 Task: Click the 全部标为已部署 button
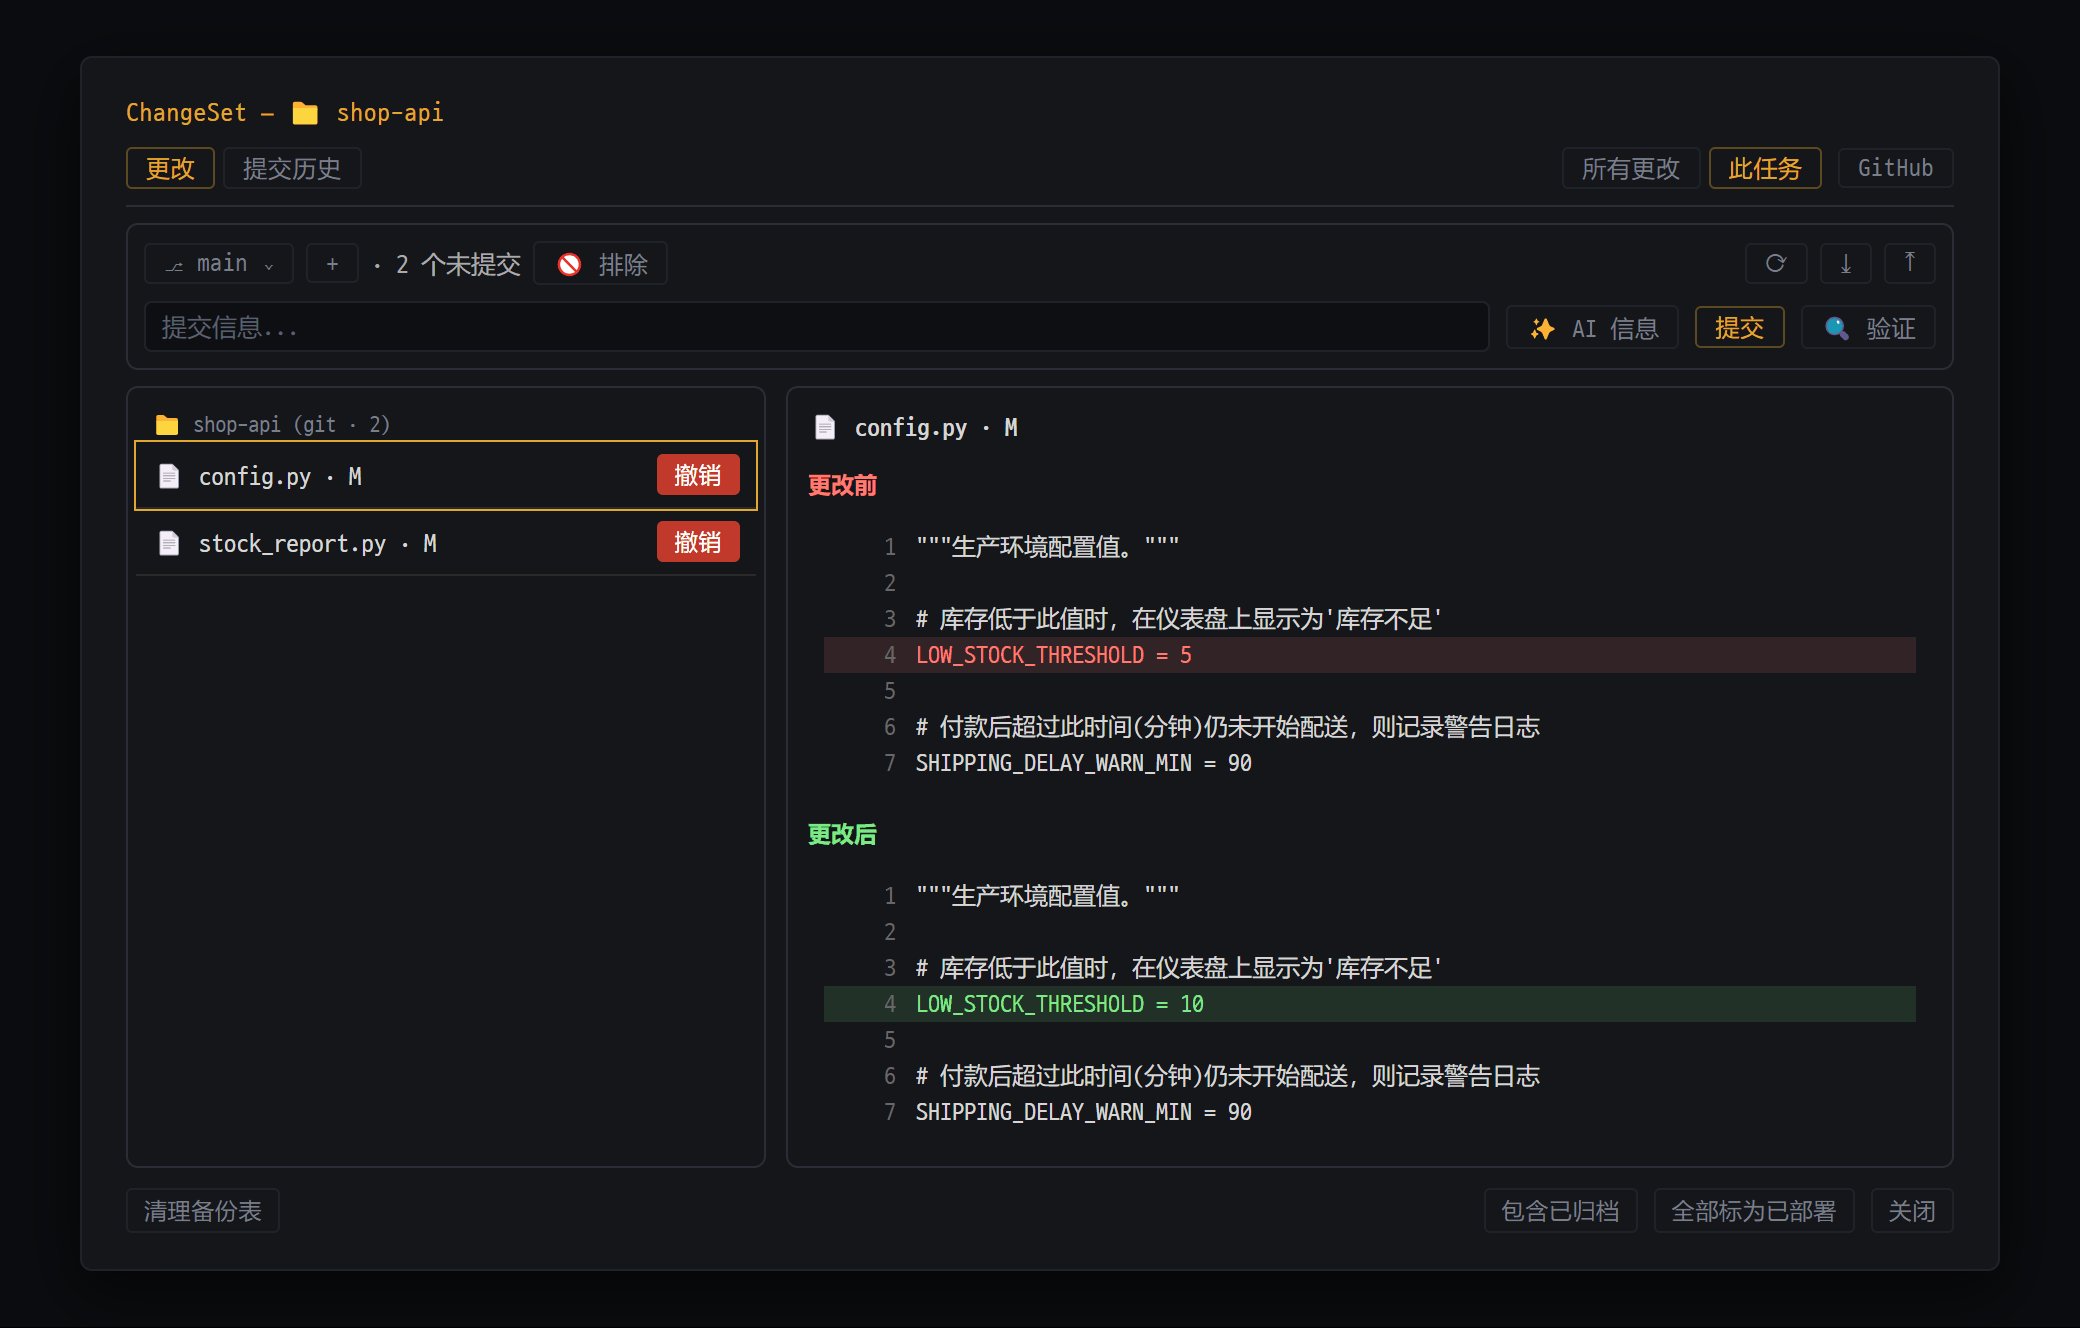tap(1754, 1211)
